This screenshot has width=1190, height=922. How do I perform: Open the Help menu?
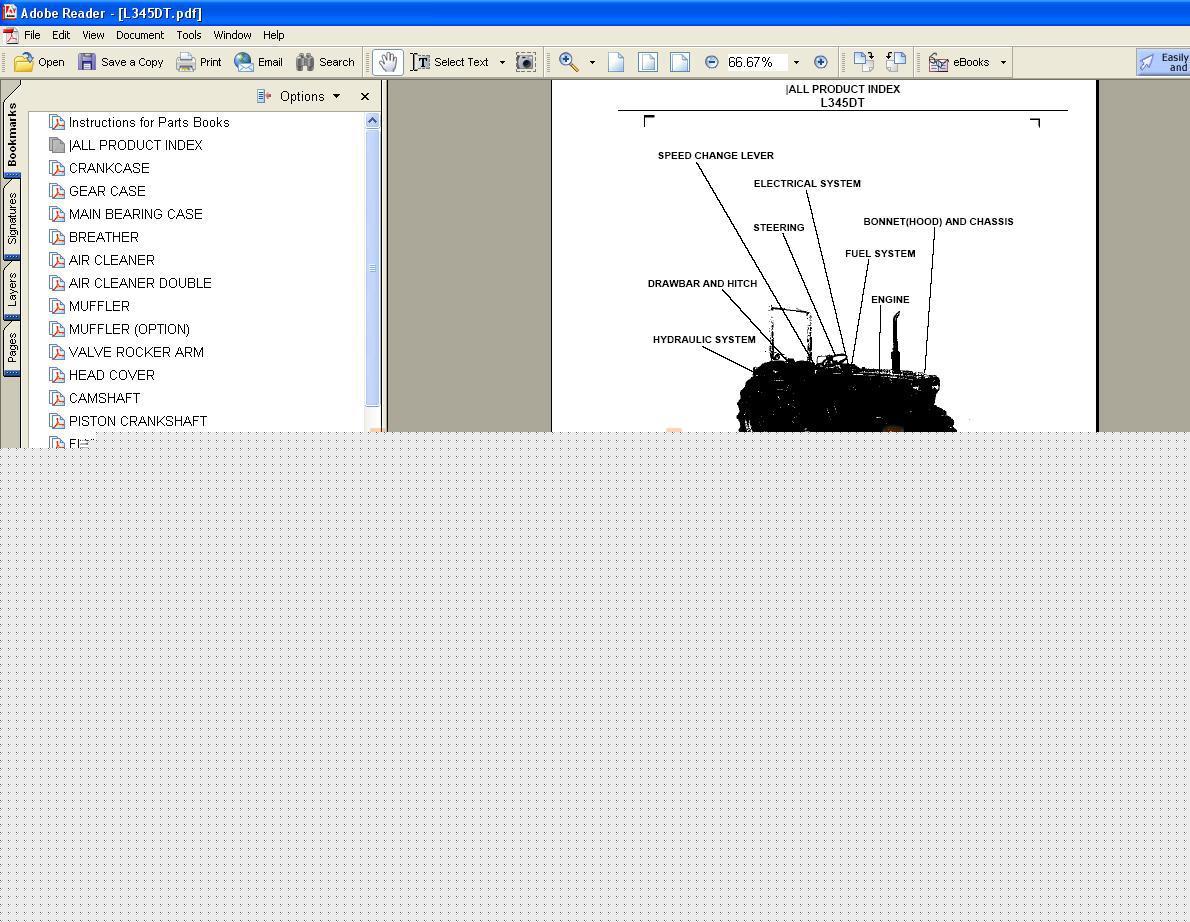[x=273, y=35]
